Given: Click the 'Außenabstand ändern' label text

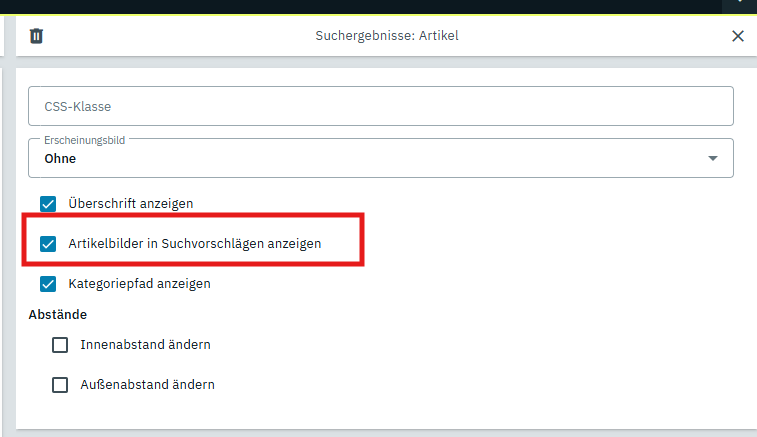Looking at the screenshot, I should tap(147, 384).
